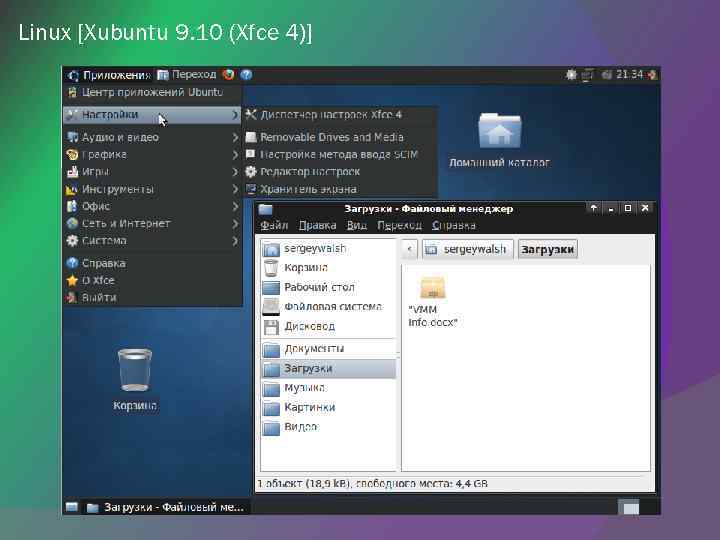Select Документы folder in sidebar
The height and width of the screenshot is (540, 720).
point(328,349)
